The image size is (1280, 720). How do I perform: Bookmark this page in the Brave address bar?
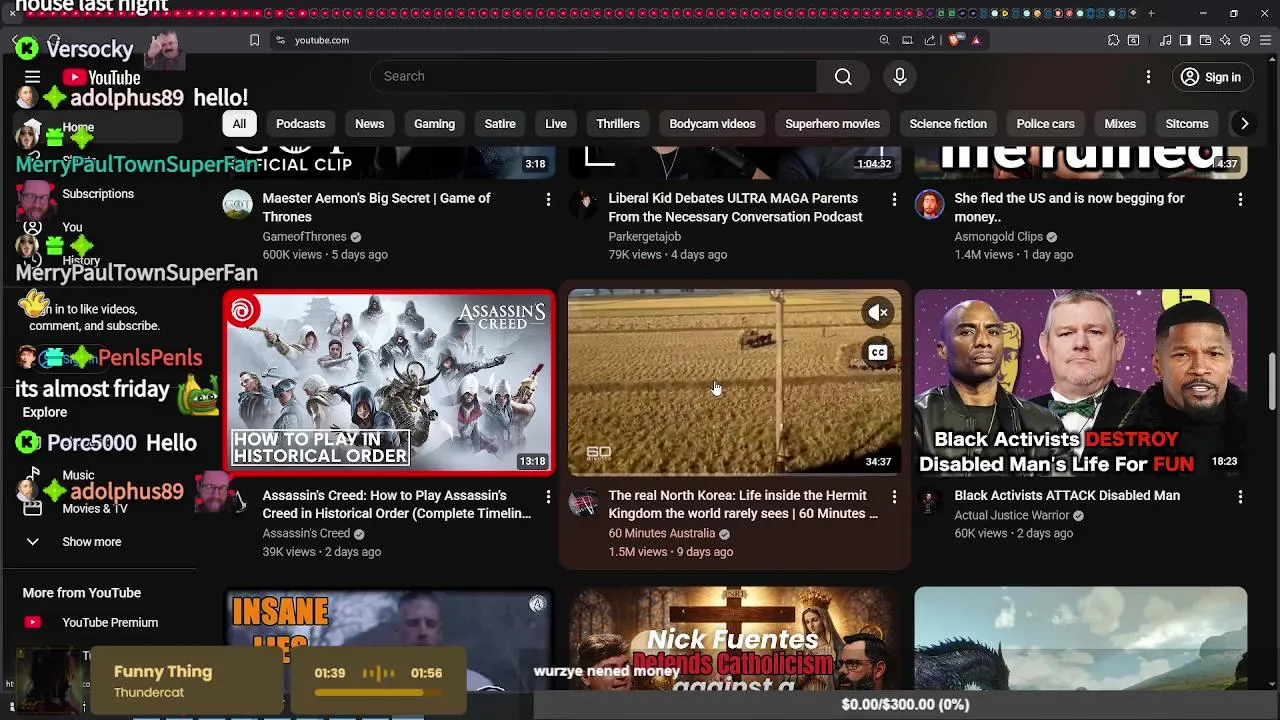coord(254,40)
